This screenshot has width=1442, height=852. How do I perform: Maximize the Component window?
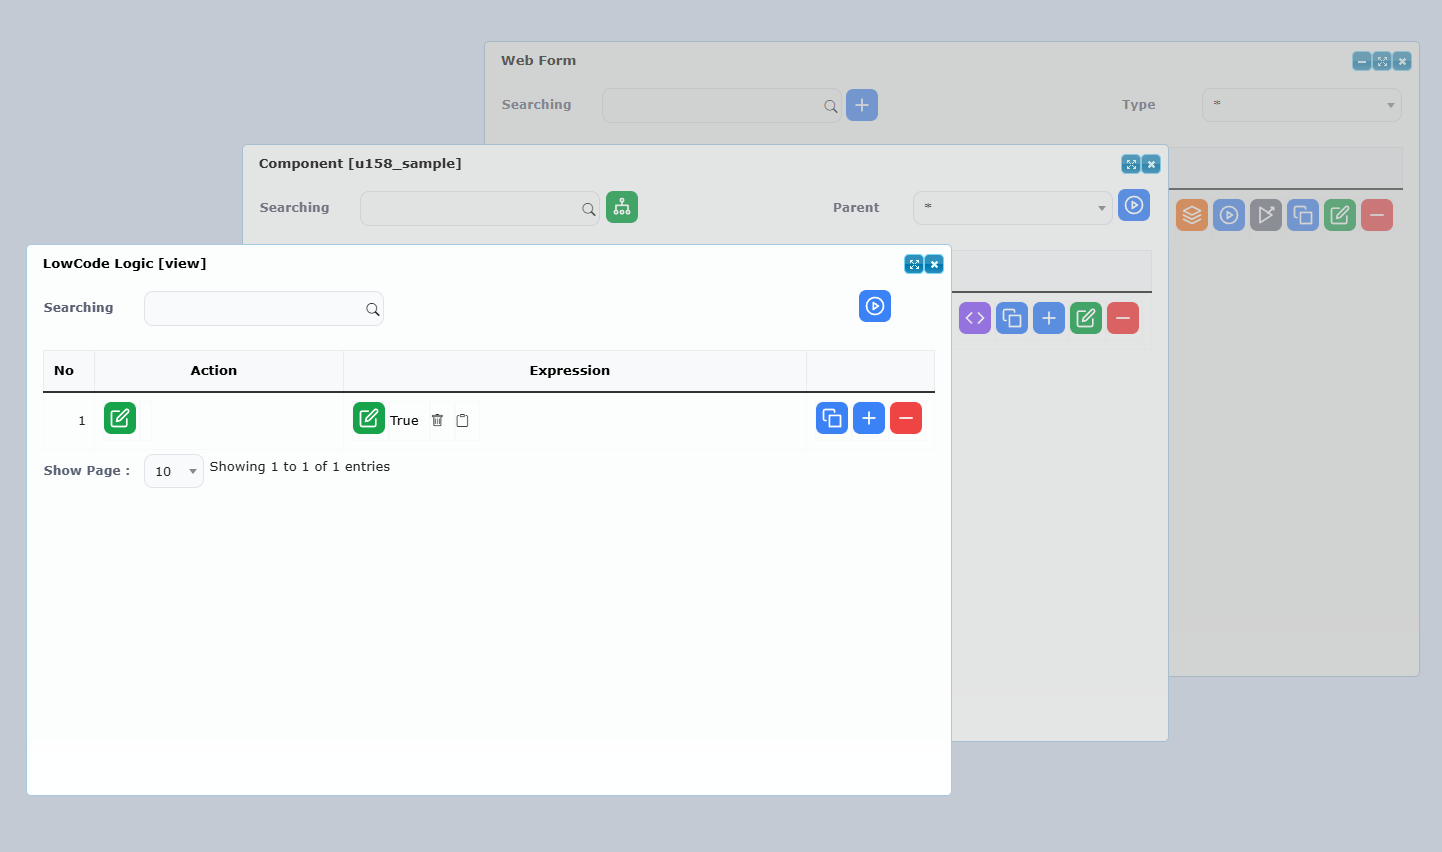pyautogui.click(x=1131, y=164)
